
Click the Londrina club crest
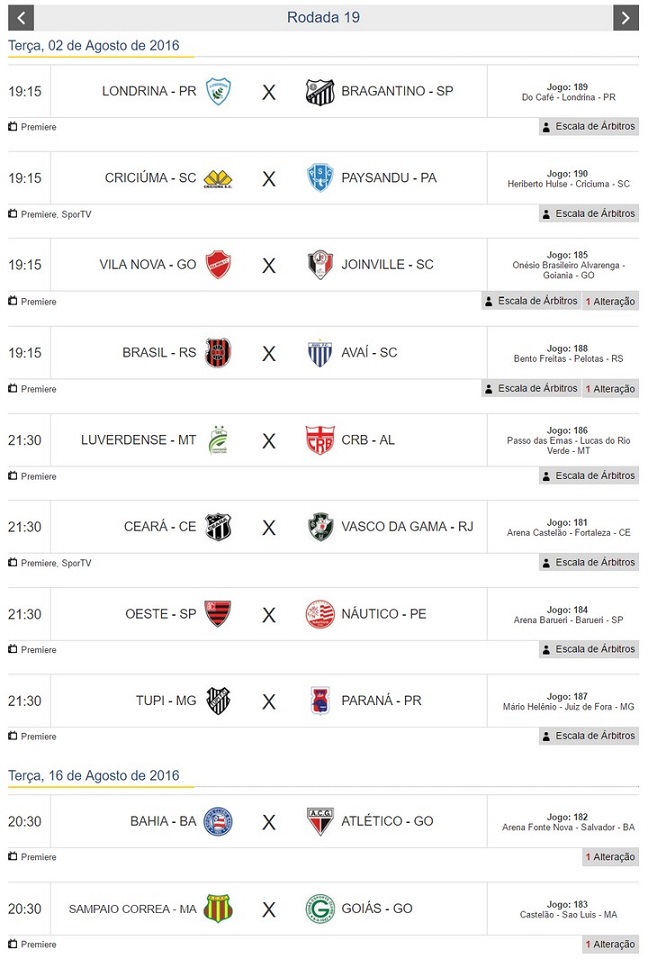pyautogui.click(x=218, y=91)
